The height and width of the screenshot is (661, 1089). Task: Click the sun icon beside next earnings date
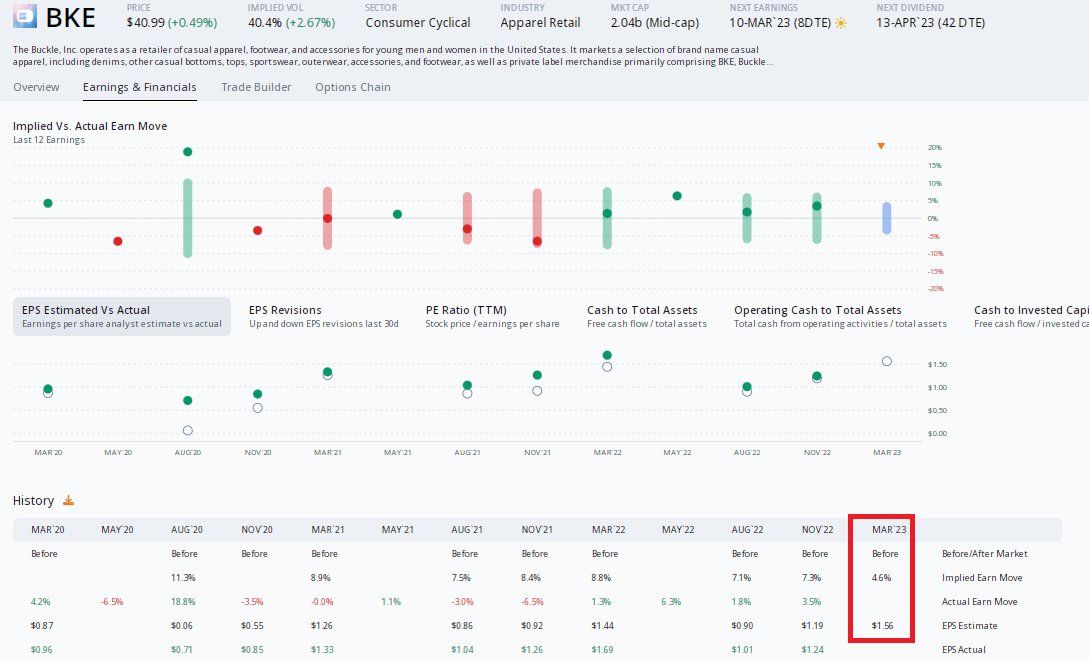point(841,23)
